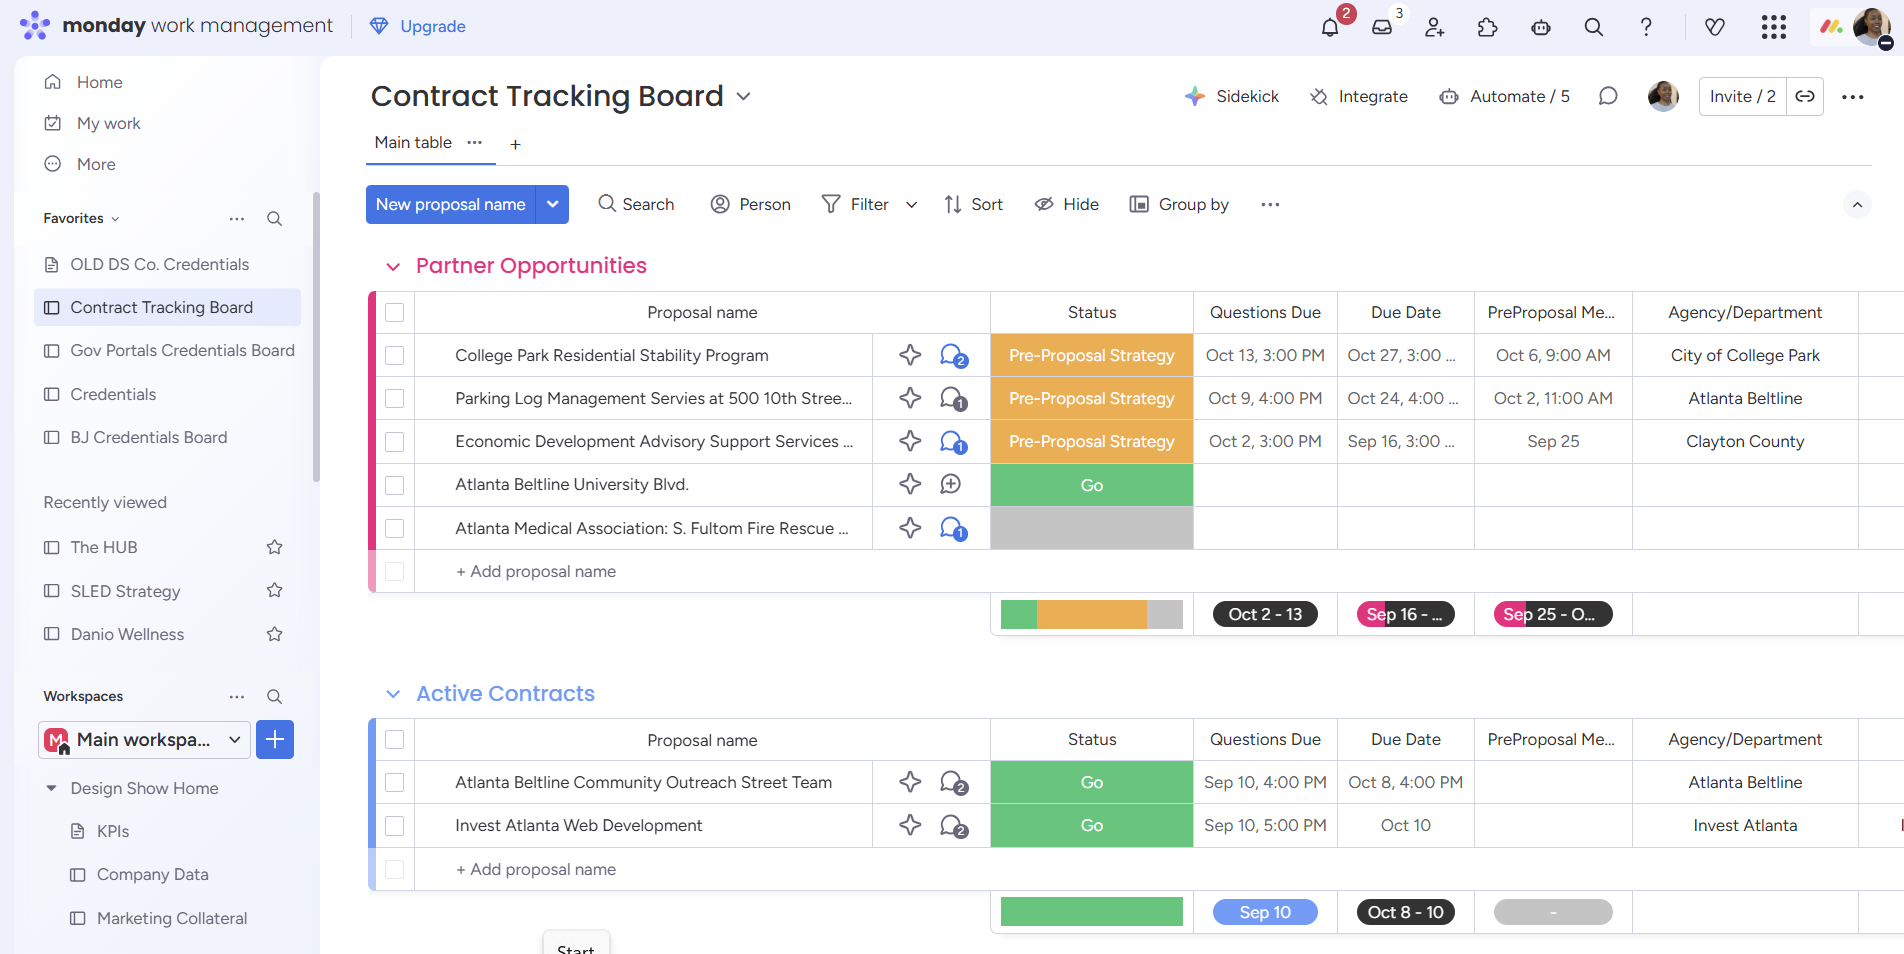This screenshot has width=1904, height=954.
Task: Open the inbox tray icon
Action: 1382,27
